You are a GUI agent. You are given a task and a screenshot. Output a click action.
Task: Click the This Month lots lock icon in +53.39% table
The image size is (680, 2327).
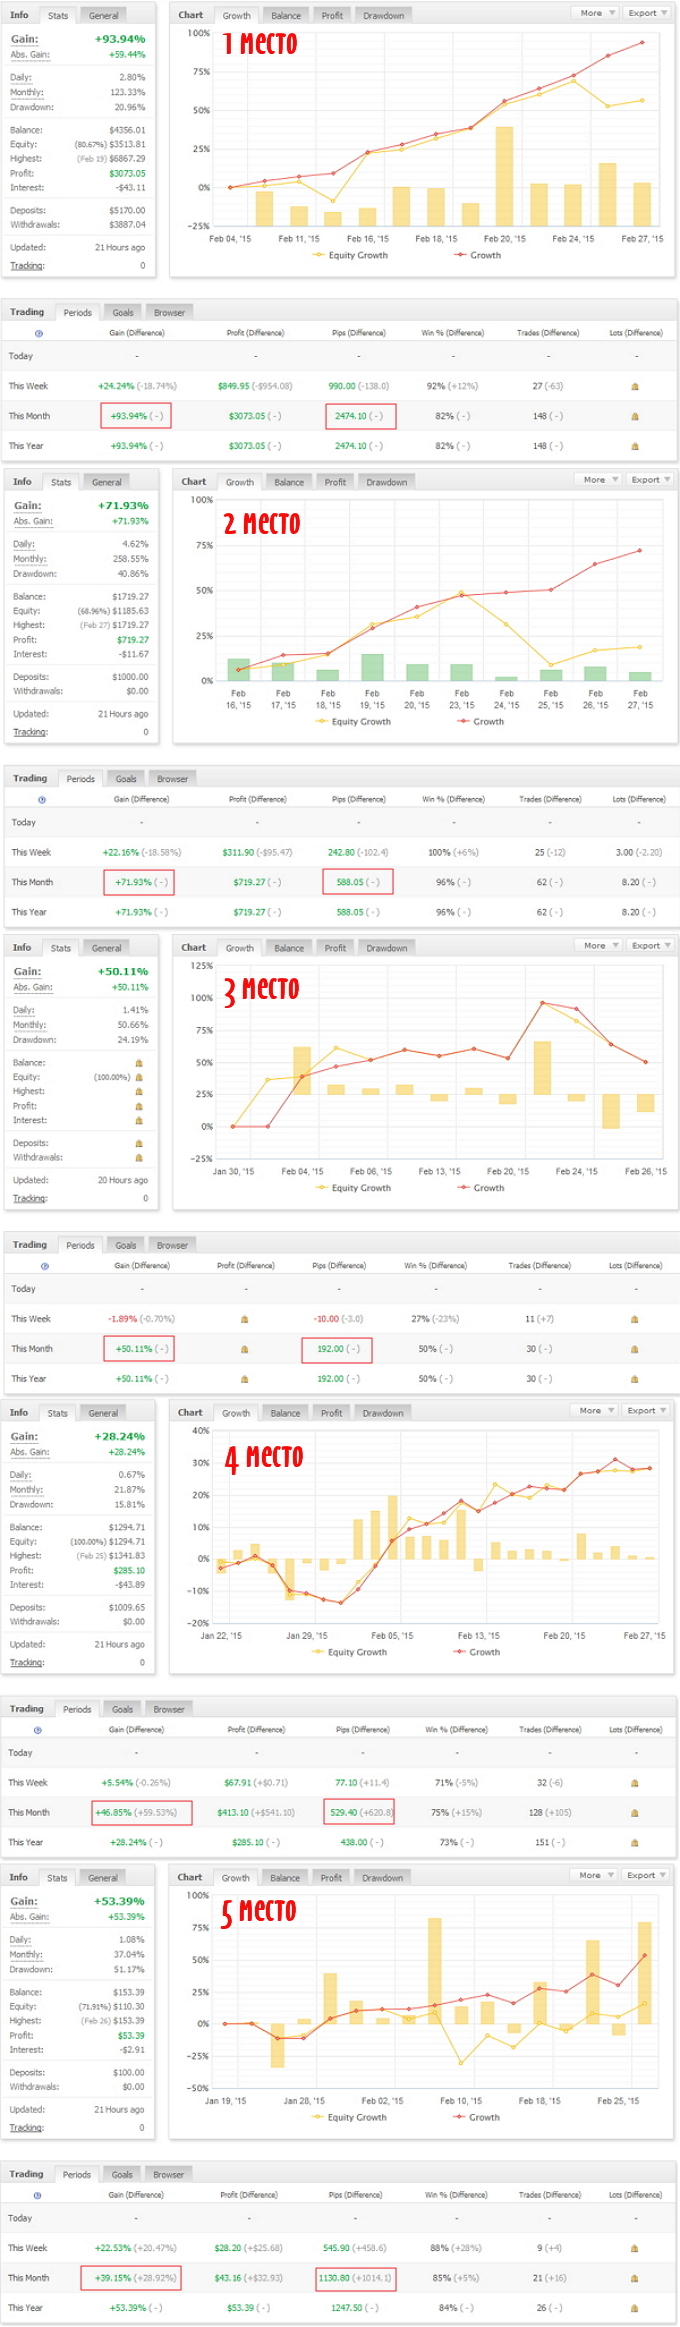pyautogui.click(x=635, y=2278)
